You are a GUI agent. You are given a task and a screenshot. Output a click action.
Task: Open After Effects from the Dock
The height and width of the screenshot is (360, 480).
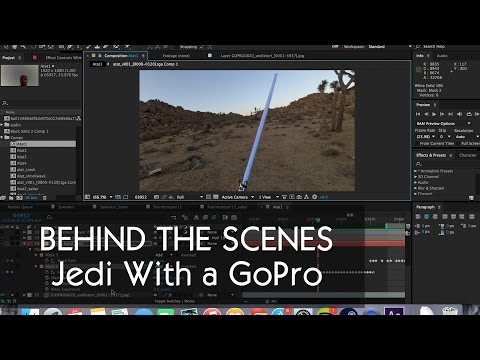pos(394,311)
